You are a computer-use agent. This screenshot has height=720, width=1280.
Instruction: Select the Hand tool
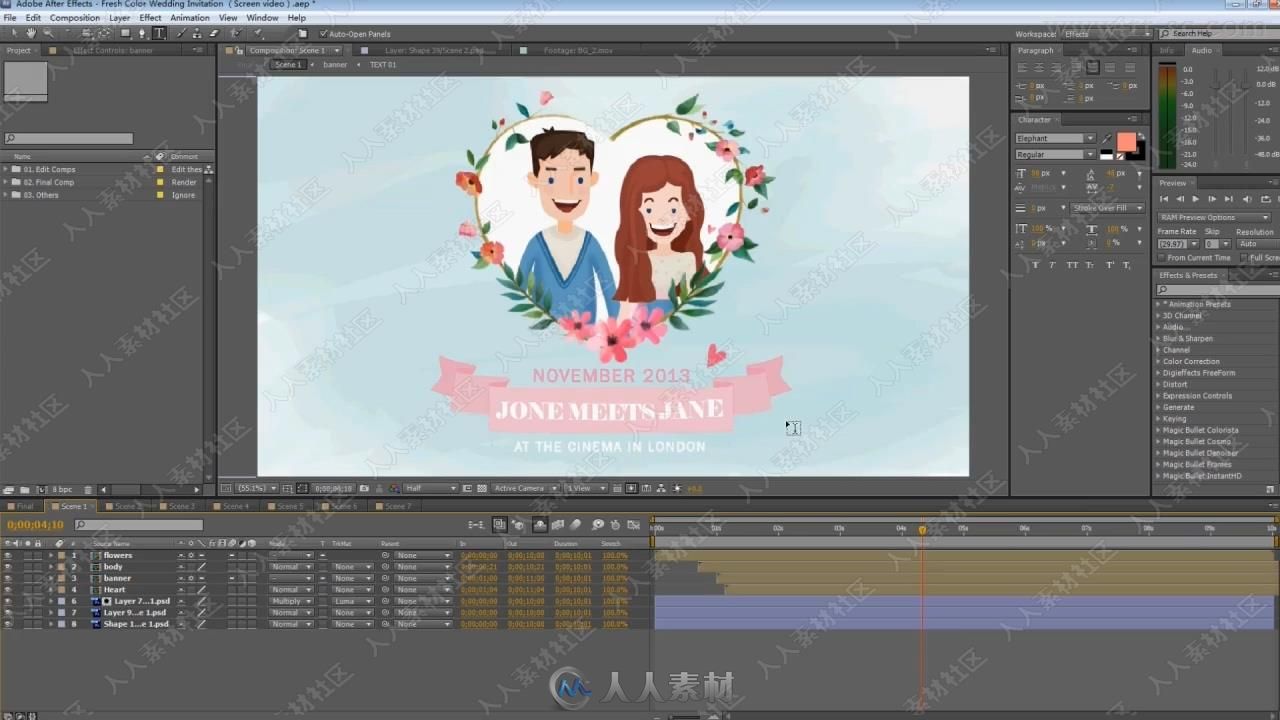click(31, 33)
